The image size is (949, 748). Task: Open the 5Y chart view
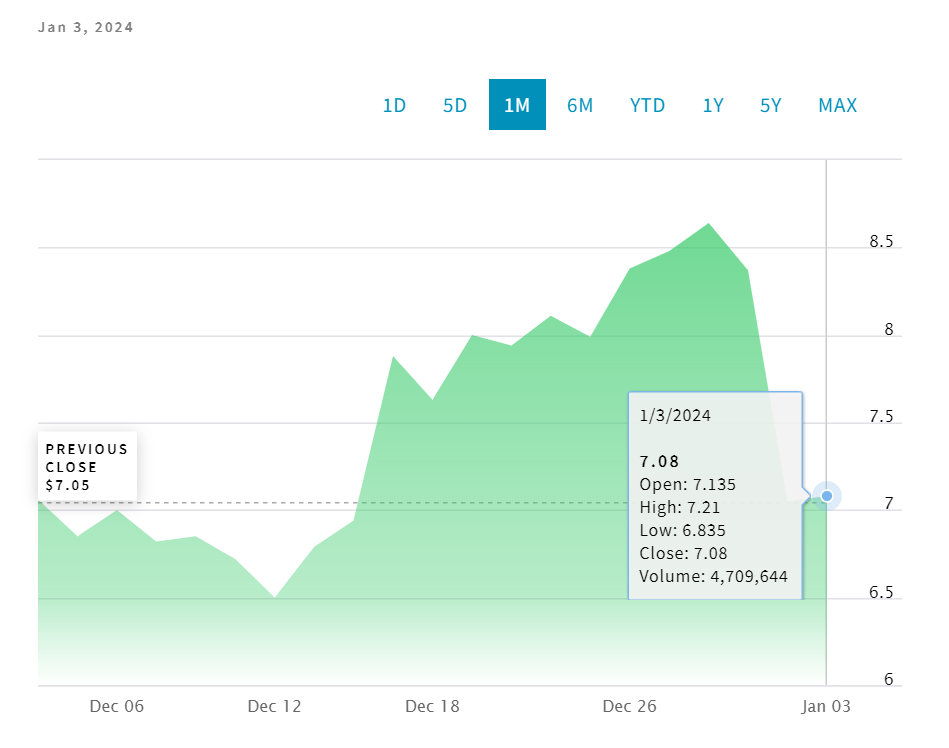(x=770, y=105)
